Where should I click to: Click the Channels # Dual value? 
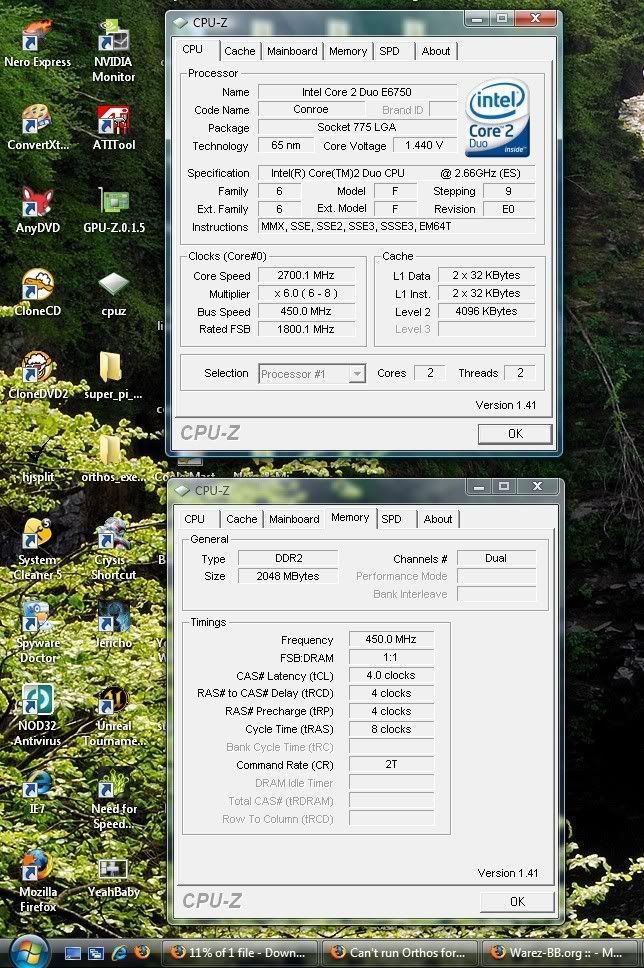coord(496,558)
